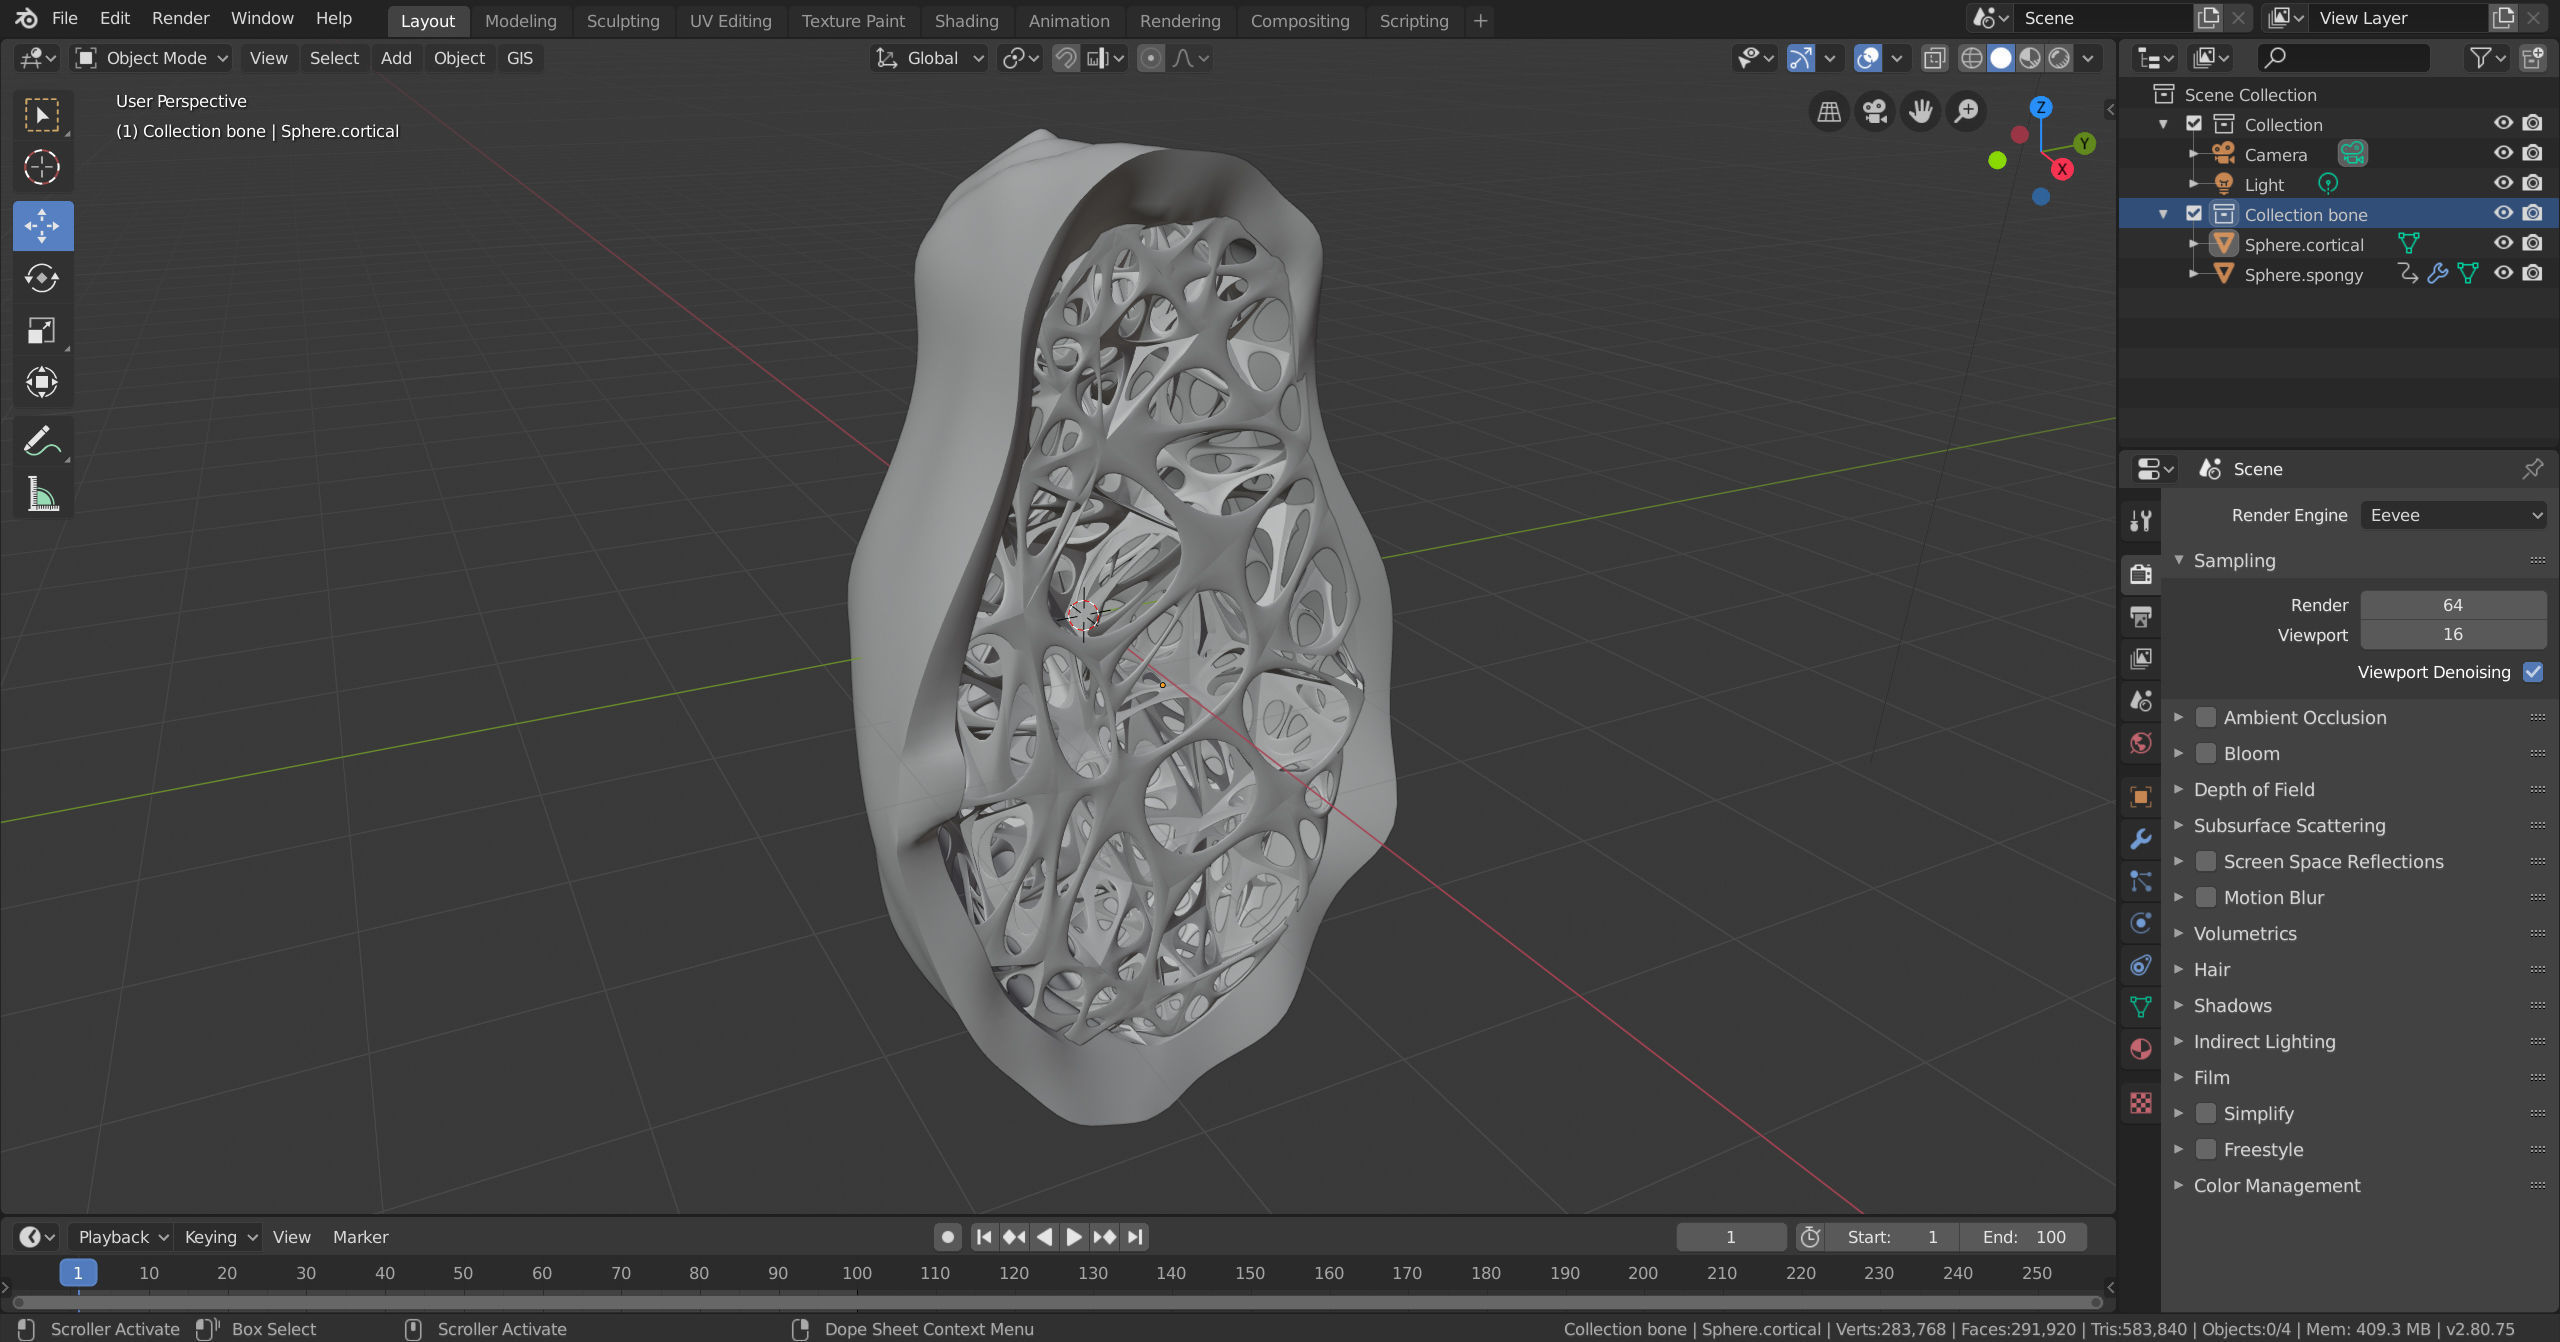Switch to wireframe viewport shading
This screenshot has height=1342, width=2560.
coord(1971,58)
